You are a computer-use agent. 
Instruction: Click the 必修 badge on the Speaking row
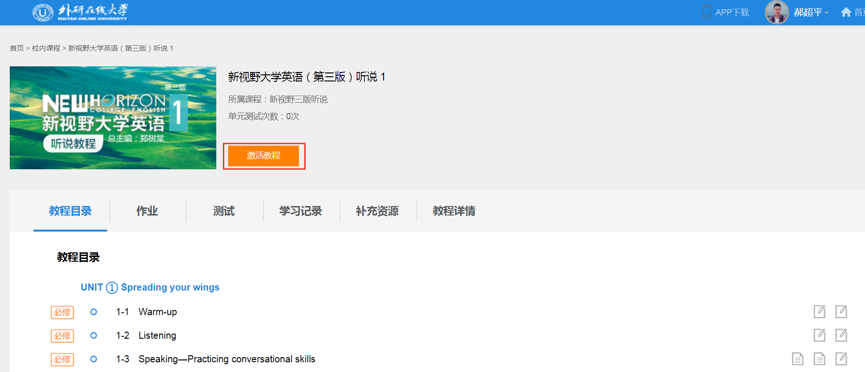pyautogui.click(x=62, y=359)
